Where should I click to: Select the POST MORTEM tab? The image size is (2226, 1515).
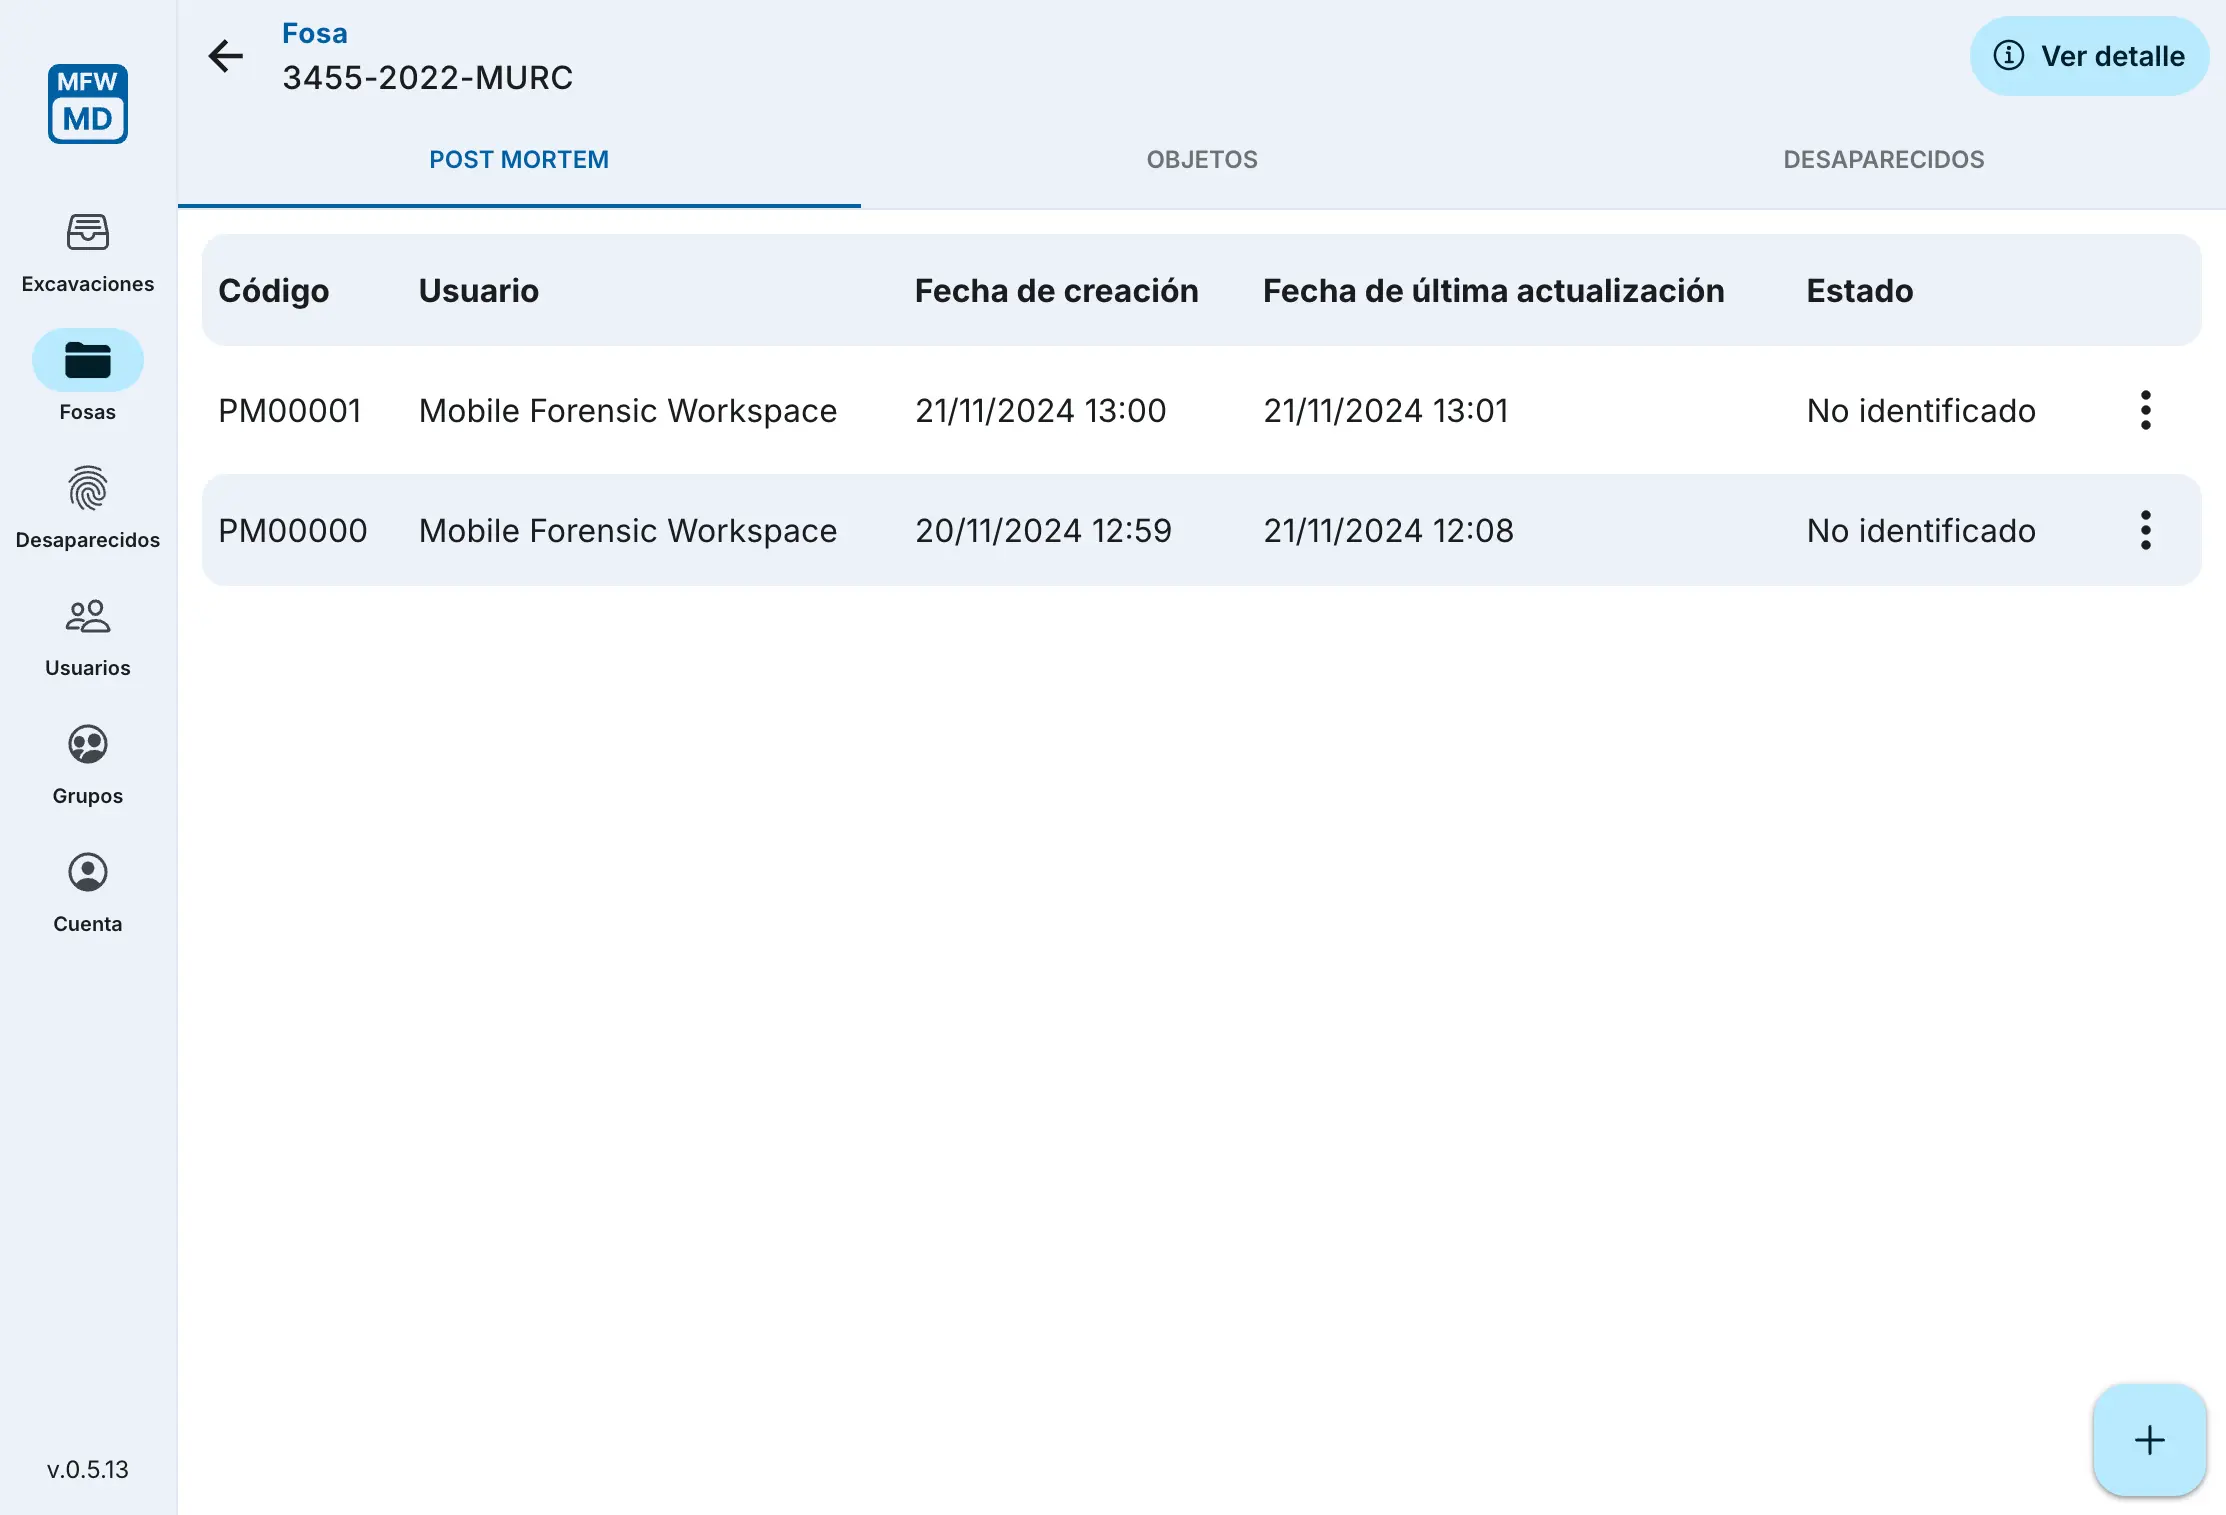pos(519,160)
